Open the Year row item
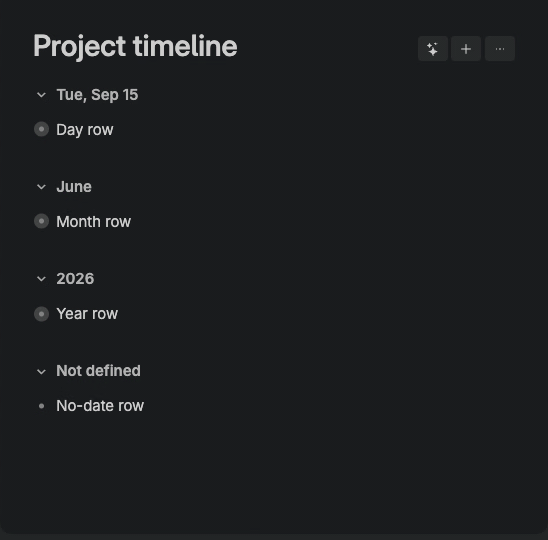Viewport: 548px width, 540px height. 87,314
